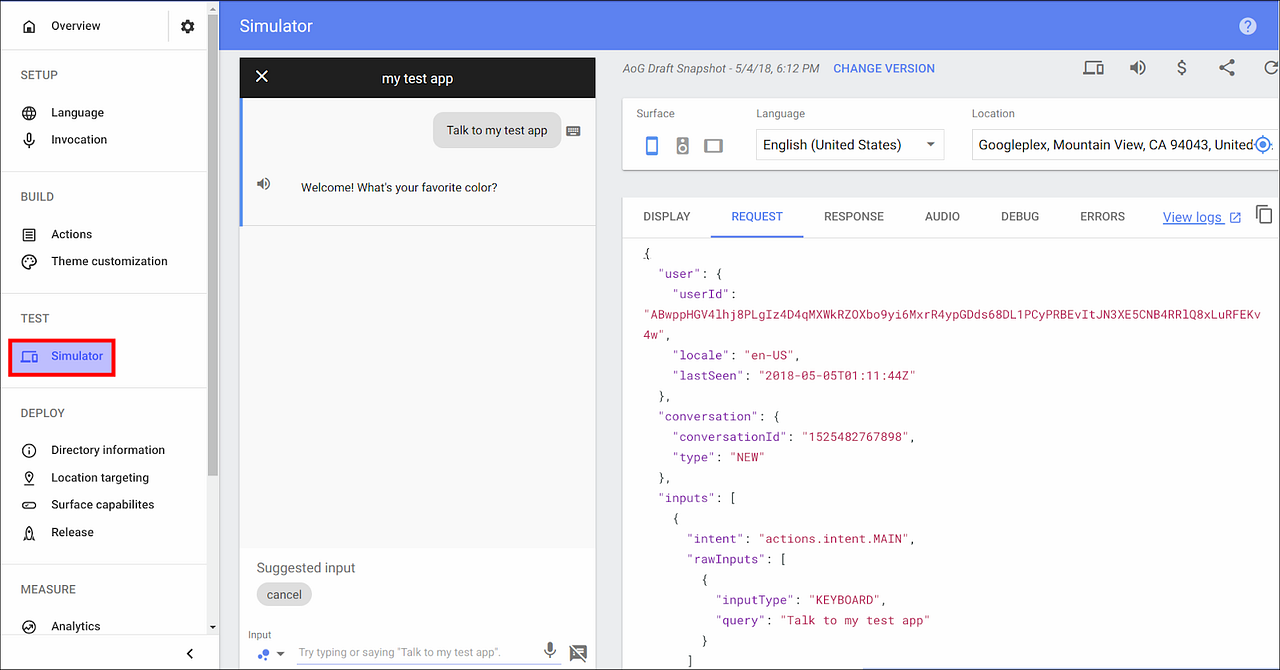Refresh the simulator with the reload icon
Screen dimensions: 1280x670
tap(1271, 68)
